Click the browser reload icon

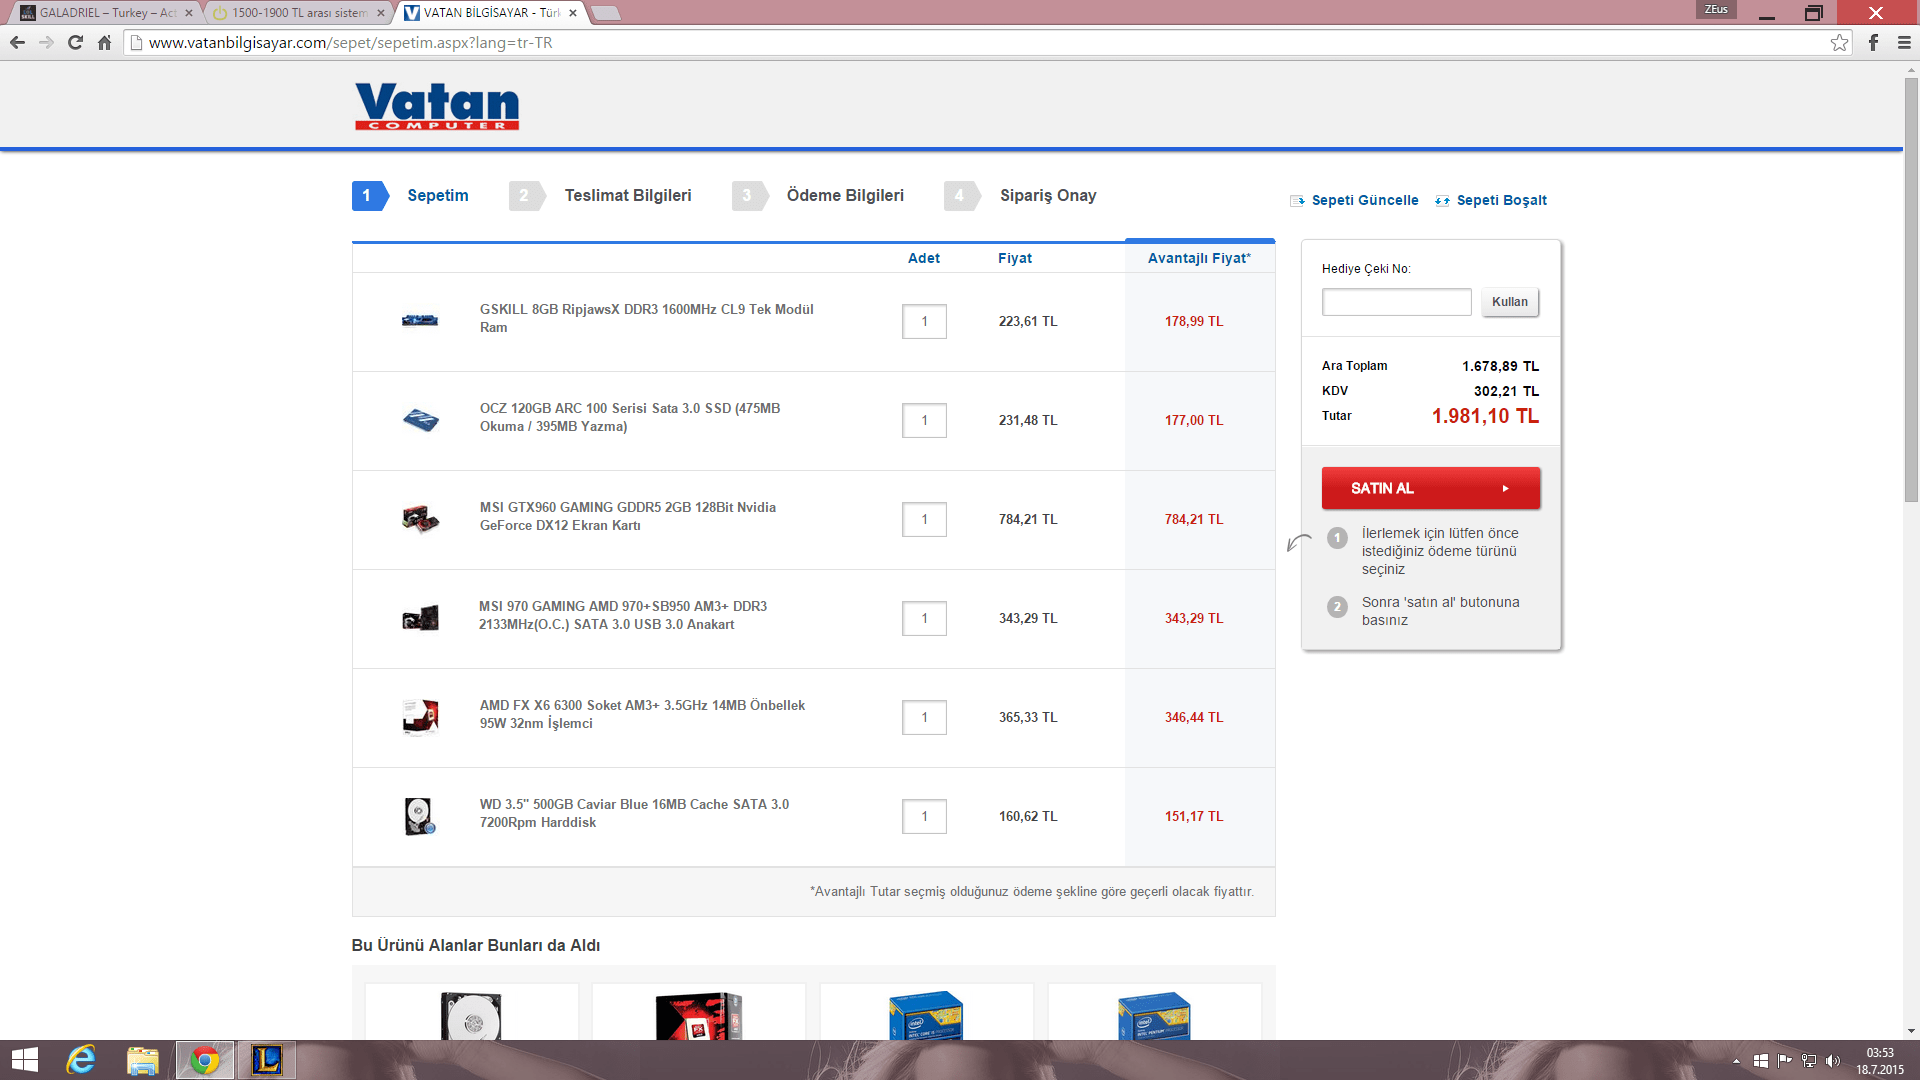click(75, 42)
